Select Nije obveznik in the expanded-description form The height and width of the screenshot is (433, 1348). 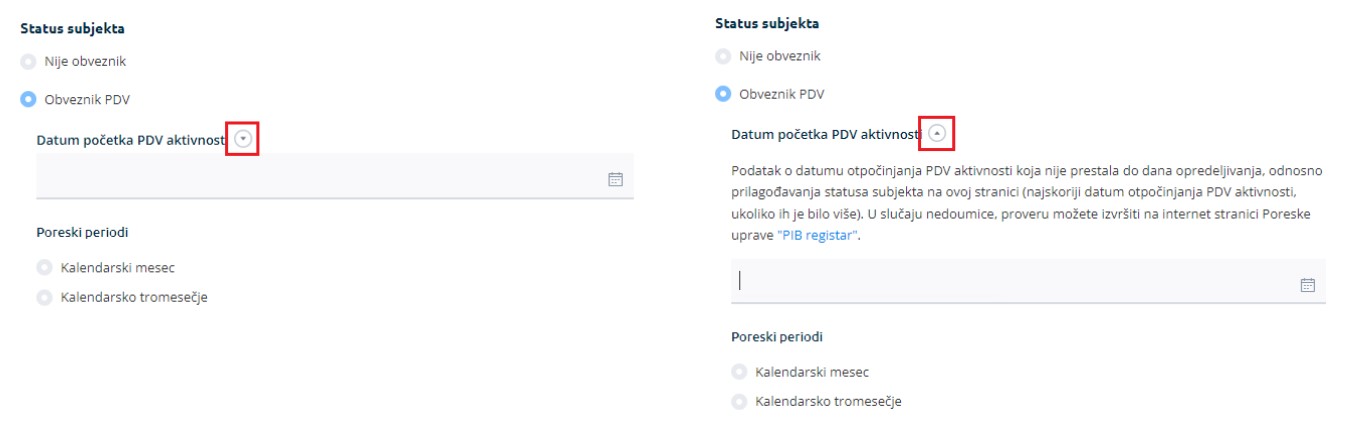[723, 56]
